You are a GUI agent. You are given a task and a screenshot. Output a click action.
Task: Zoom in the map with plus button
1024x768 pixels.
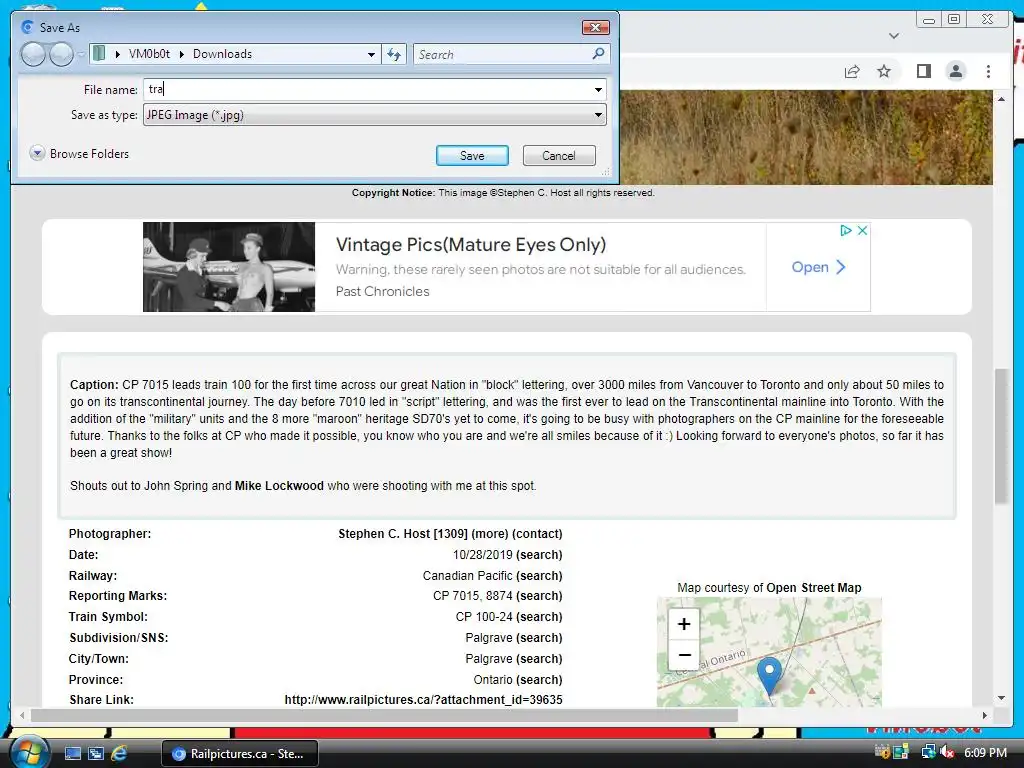pos(684,624)
